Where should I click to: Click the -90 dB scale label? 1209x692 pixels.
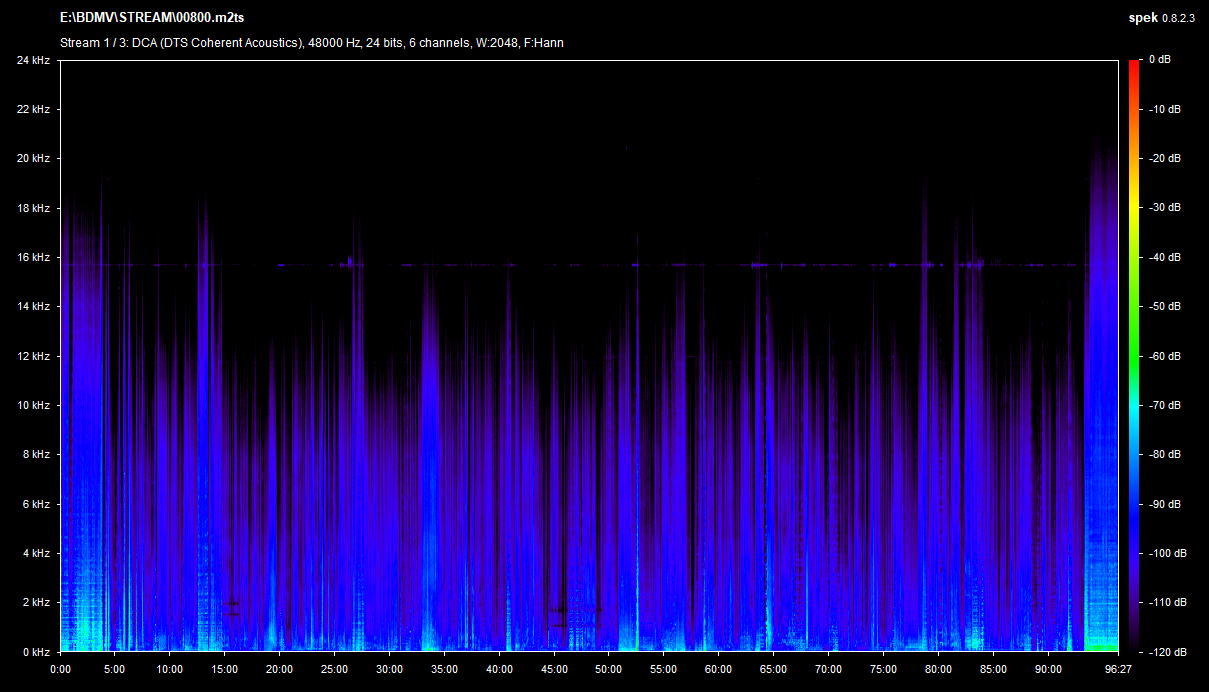1164,504
